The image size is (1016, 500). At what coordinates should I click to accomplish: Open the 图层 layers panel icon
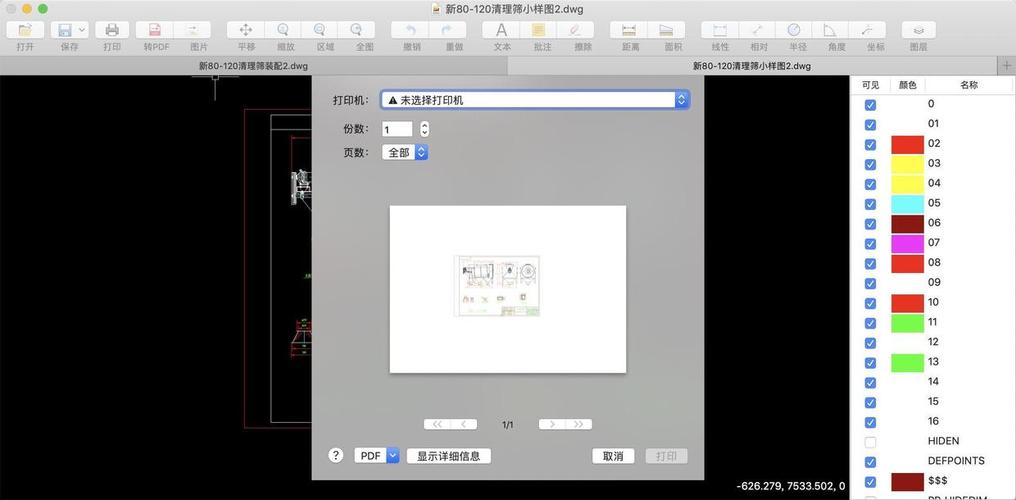point(918,31)
